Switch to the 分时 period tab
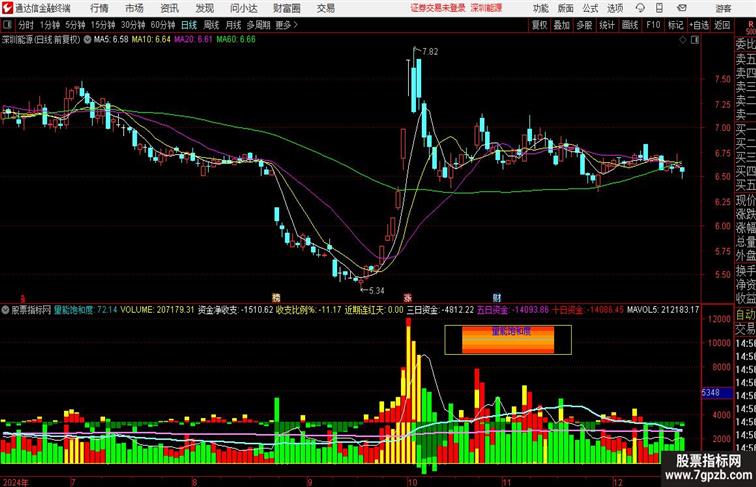 click(x=26, y=25)
